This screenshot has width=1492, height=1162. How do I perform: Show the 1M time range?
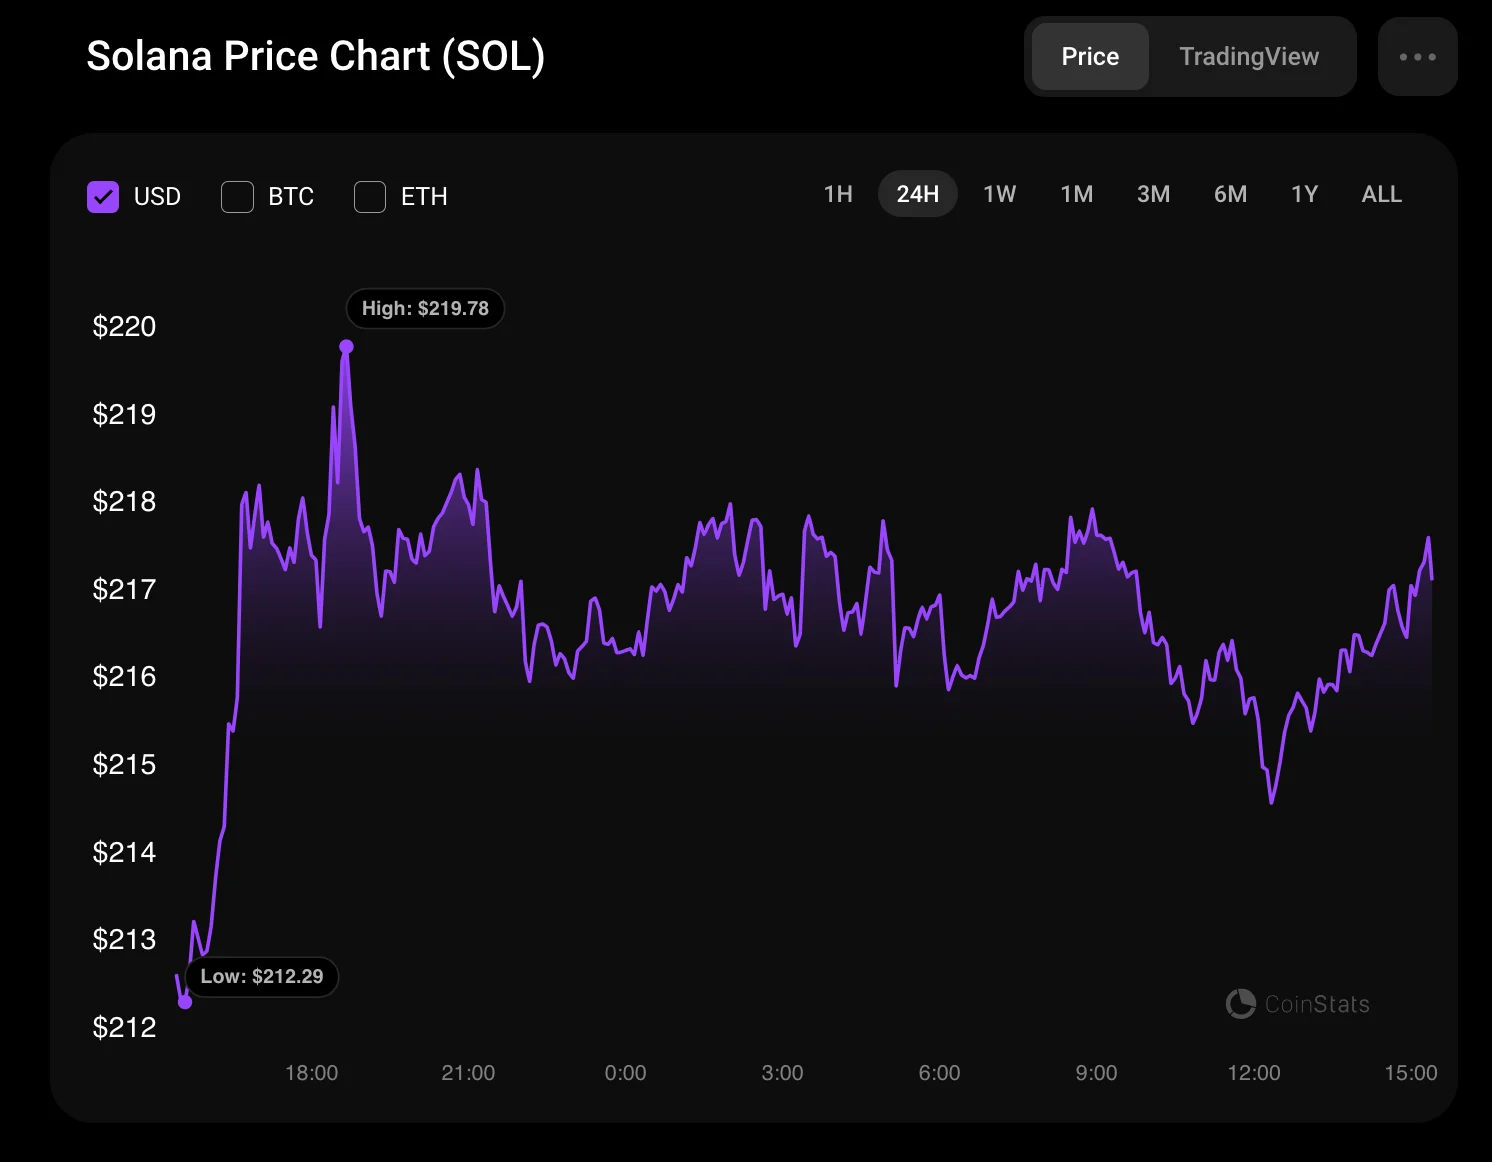[x=1076, y=194]
